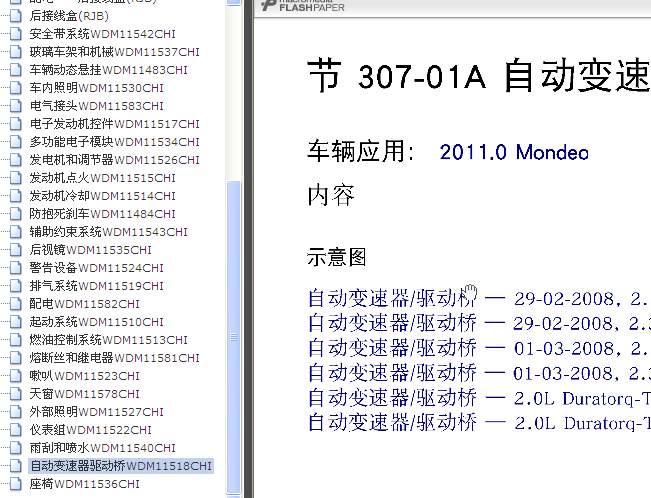Viewport: 651px width, 498px height.
Task: Select 发动机点火WDM11515CHI entry
Action: point(103,178)
